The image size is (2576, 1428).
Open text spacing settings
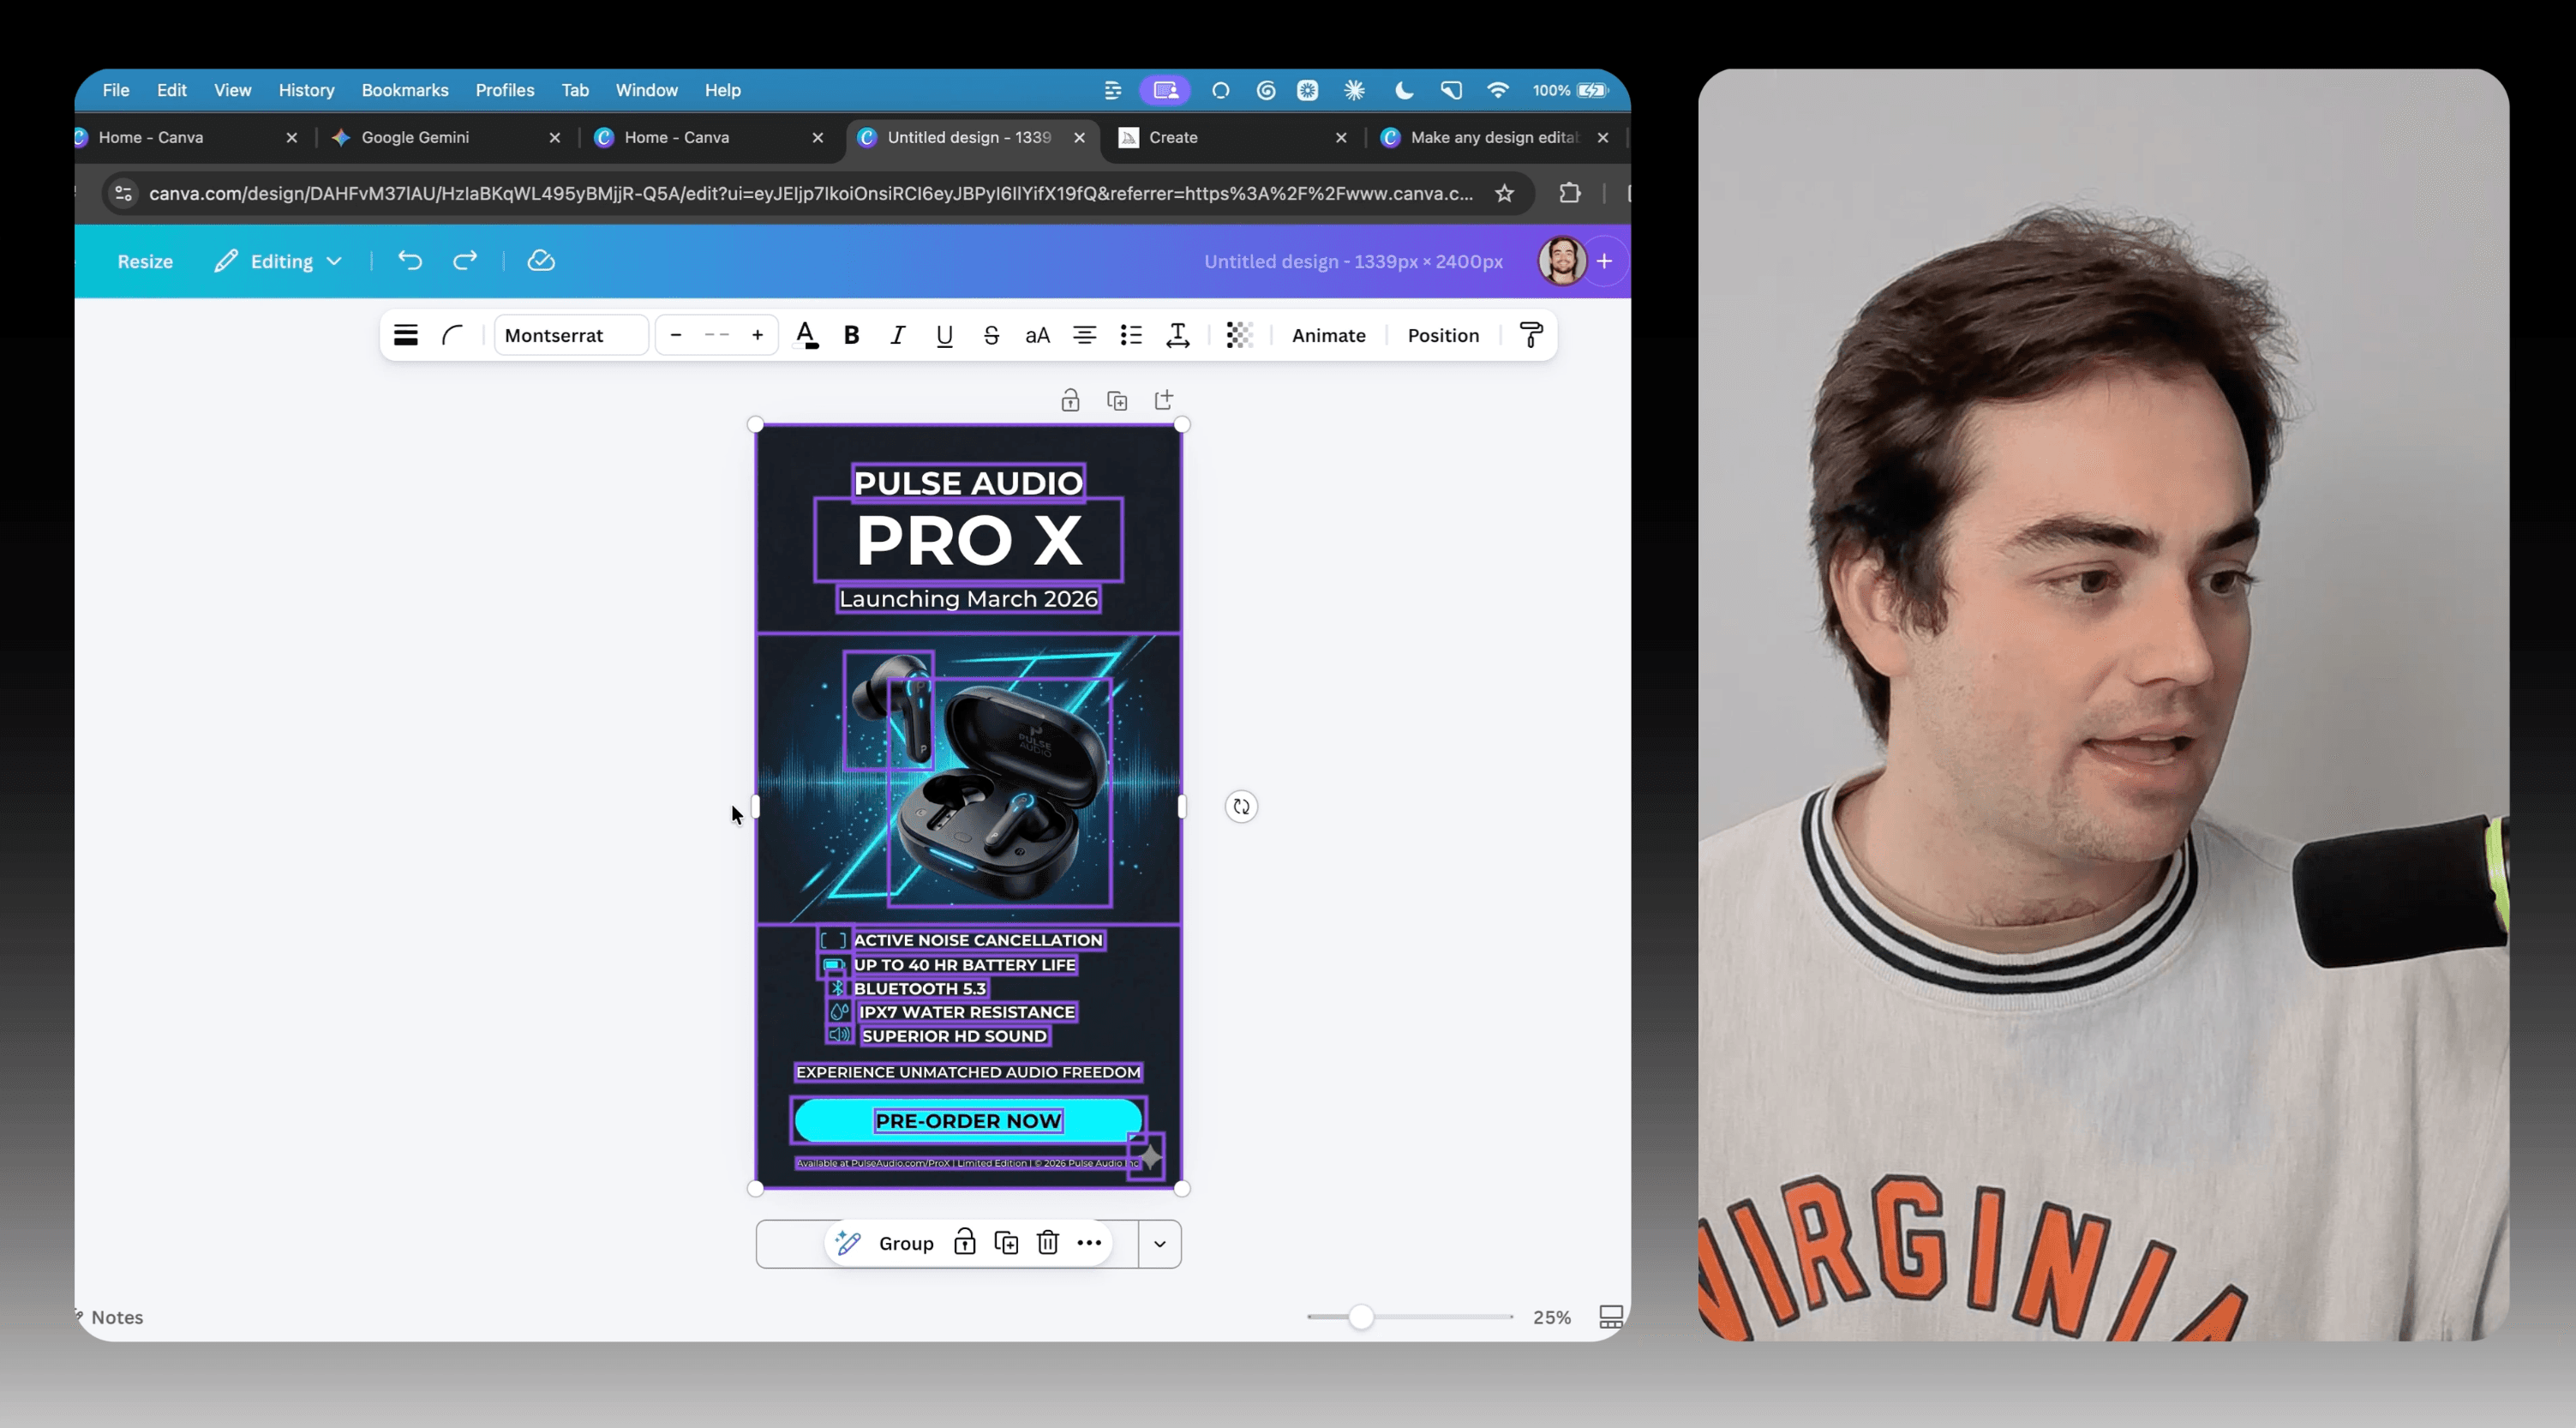pos(1178,336)
